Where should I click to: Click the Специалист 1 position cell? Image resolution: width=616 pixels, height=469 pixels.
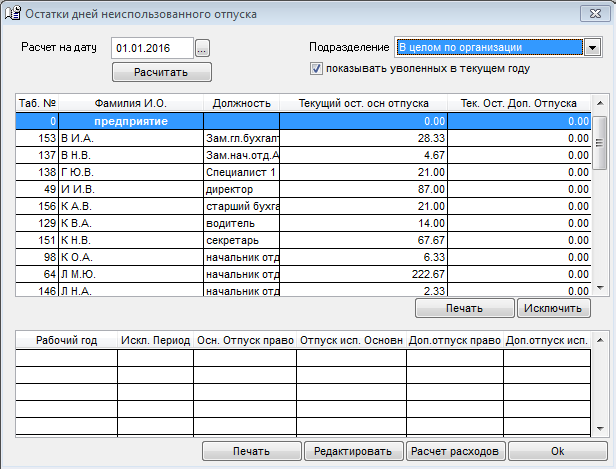(x=242, y=172)
